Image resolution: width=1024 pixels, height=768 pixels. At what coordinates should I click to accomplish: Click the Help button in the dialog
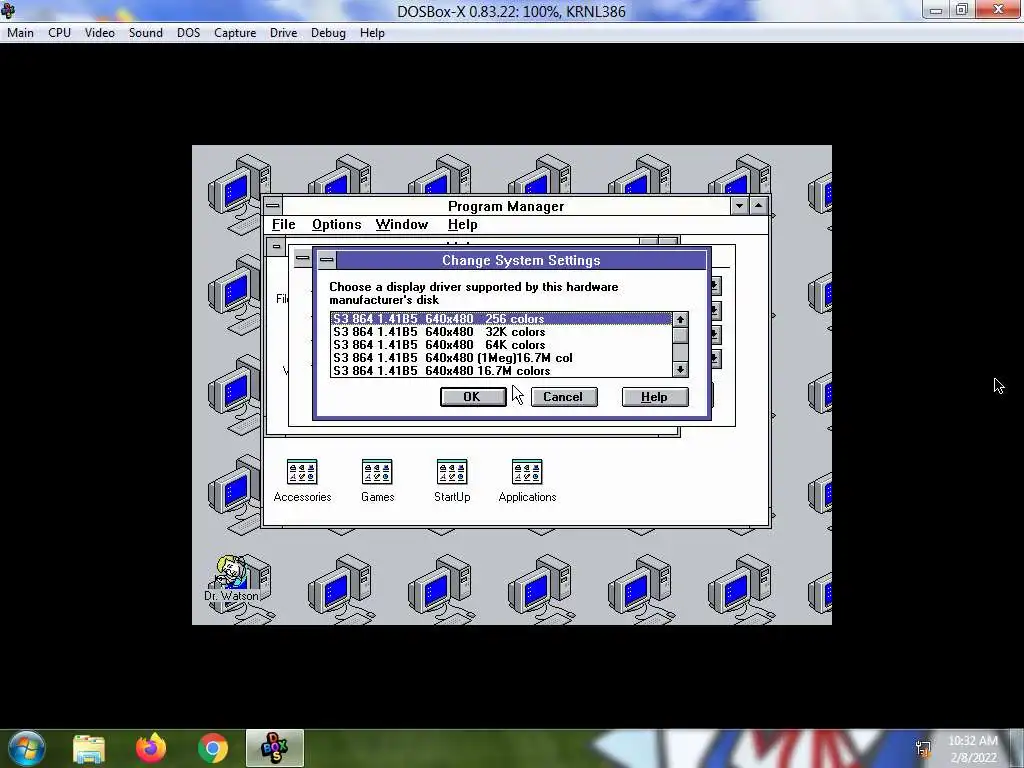[654, 397]
